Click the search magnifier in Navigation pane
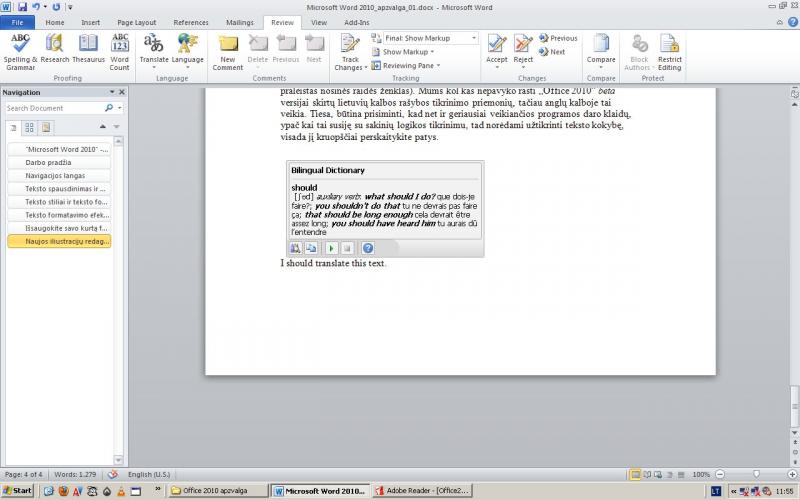 (109, 108)
